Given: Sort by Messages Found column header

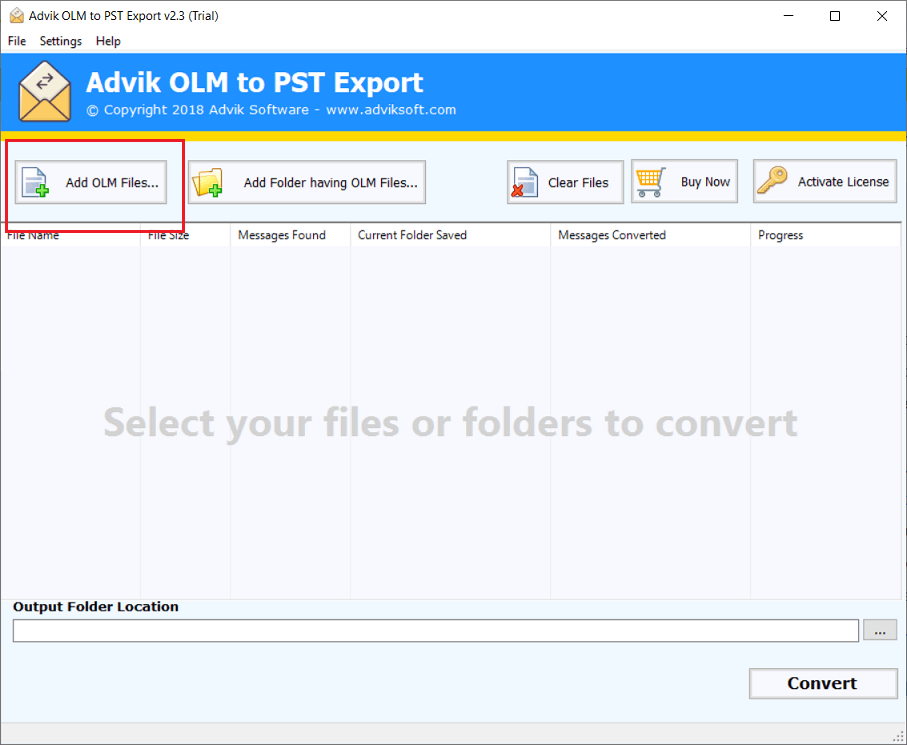Looking at the screenshot, I should pos(290,235).
